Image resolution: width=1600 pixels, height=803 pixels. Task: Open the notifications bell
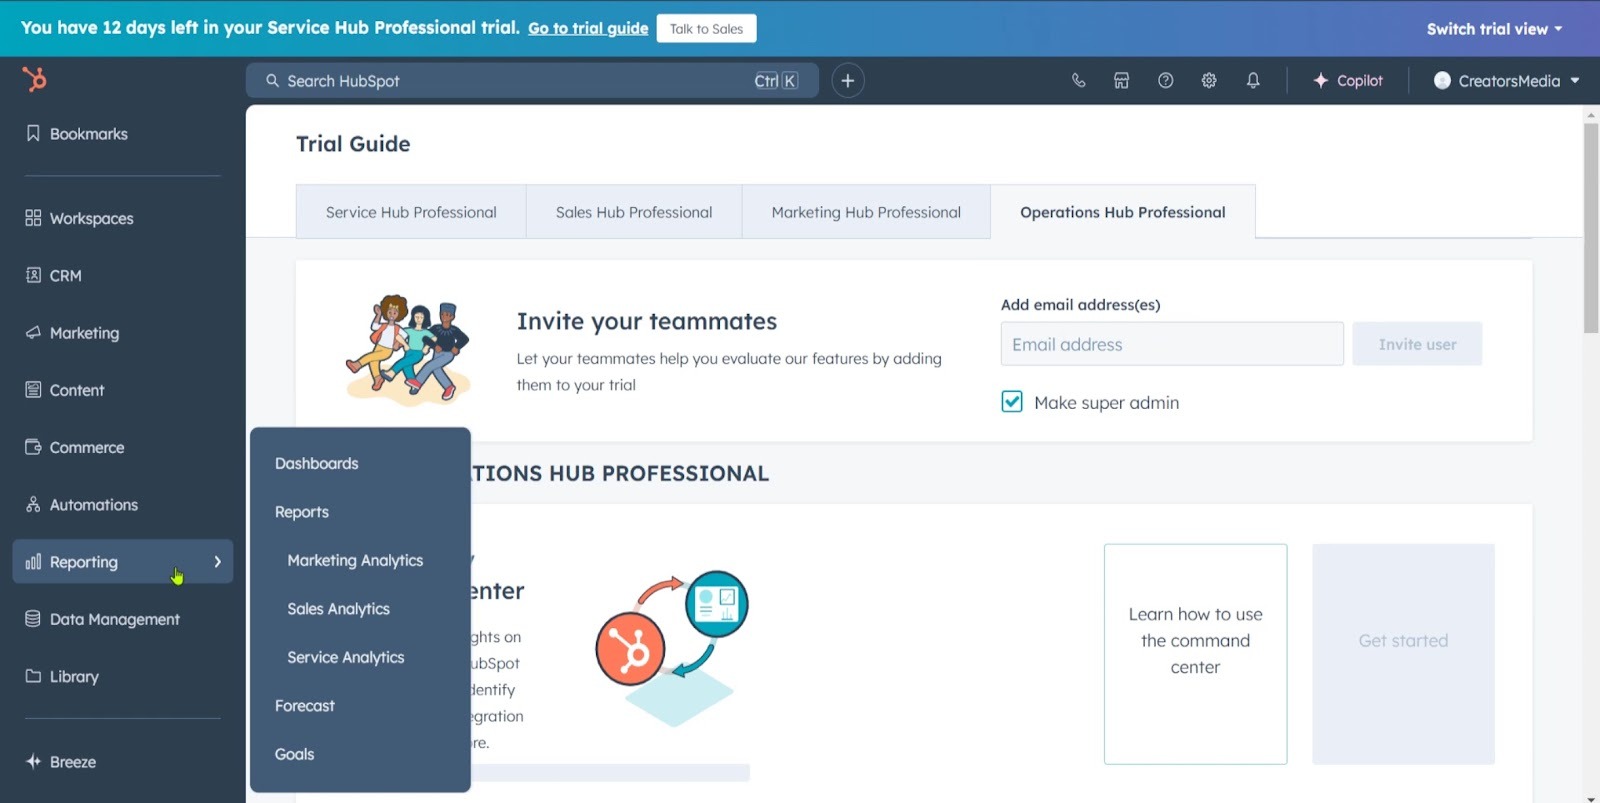click(x=1253, y=81)
